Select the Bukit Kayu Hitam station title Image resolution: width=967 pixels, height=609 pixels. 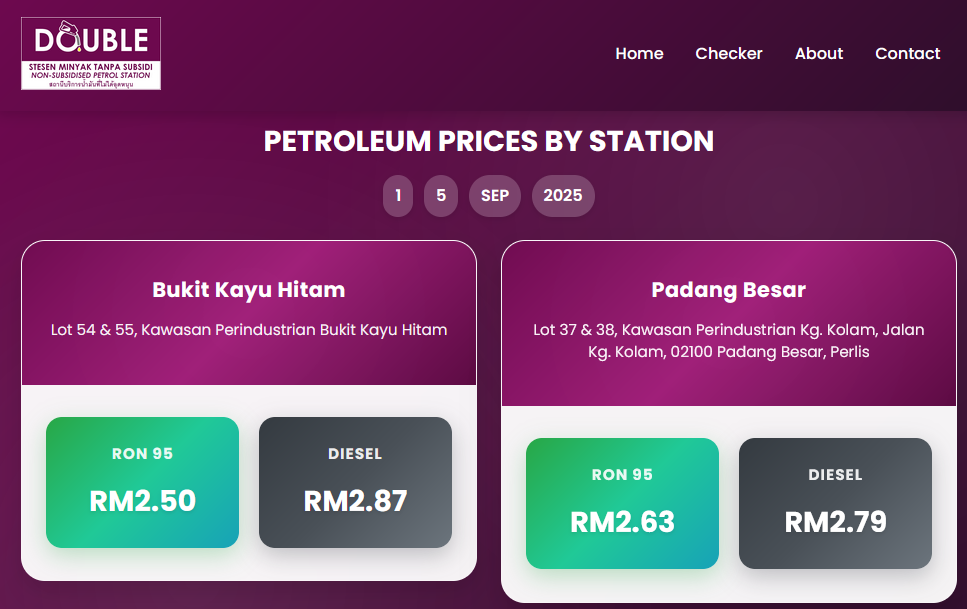pos(249,290)
